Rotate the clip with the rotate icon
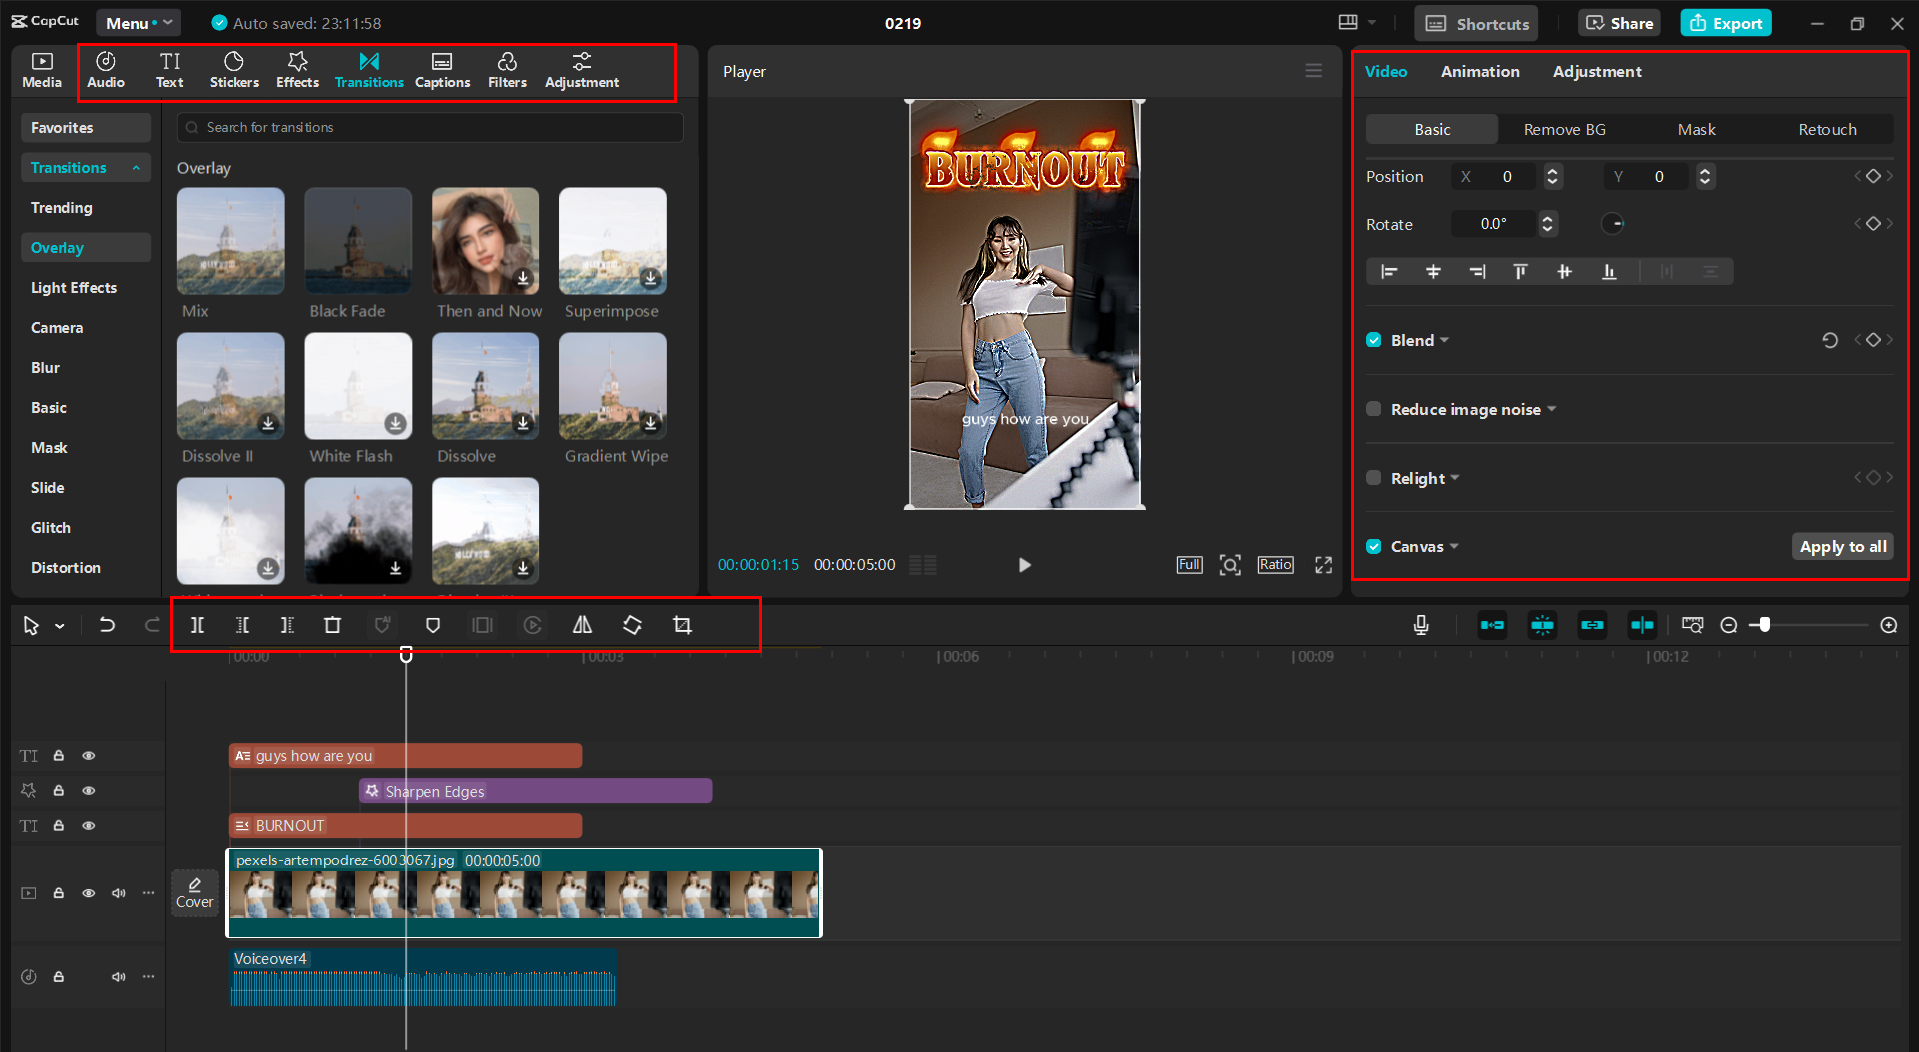The width and height of the screenshot is (1919, 1052). point(632,624)
